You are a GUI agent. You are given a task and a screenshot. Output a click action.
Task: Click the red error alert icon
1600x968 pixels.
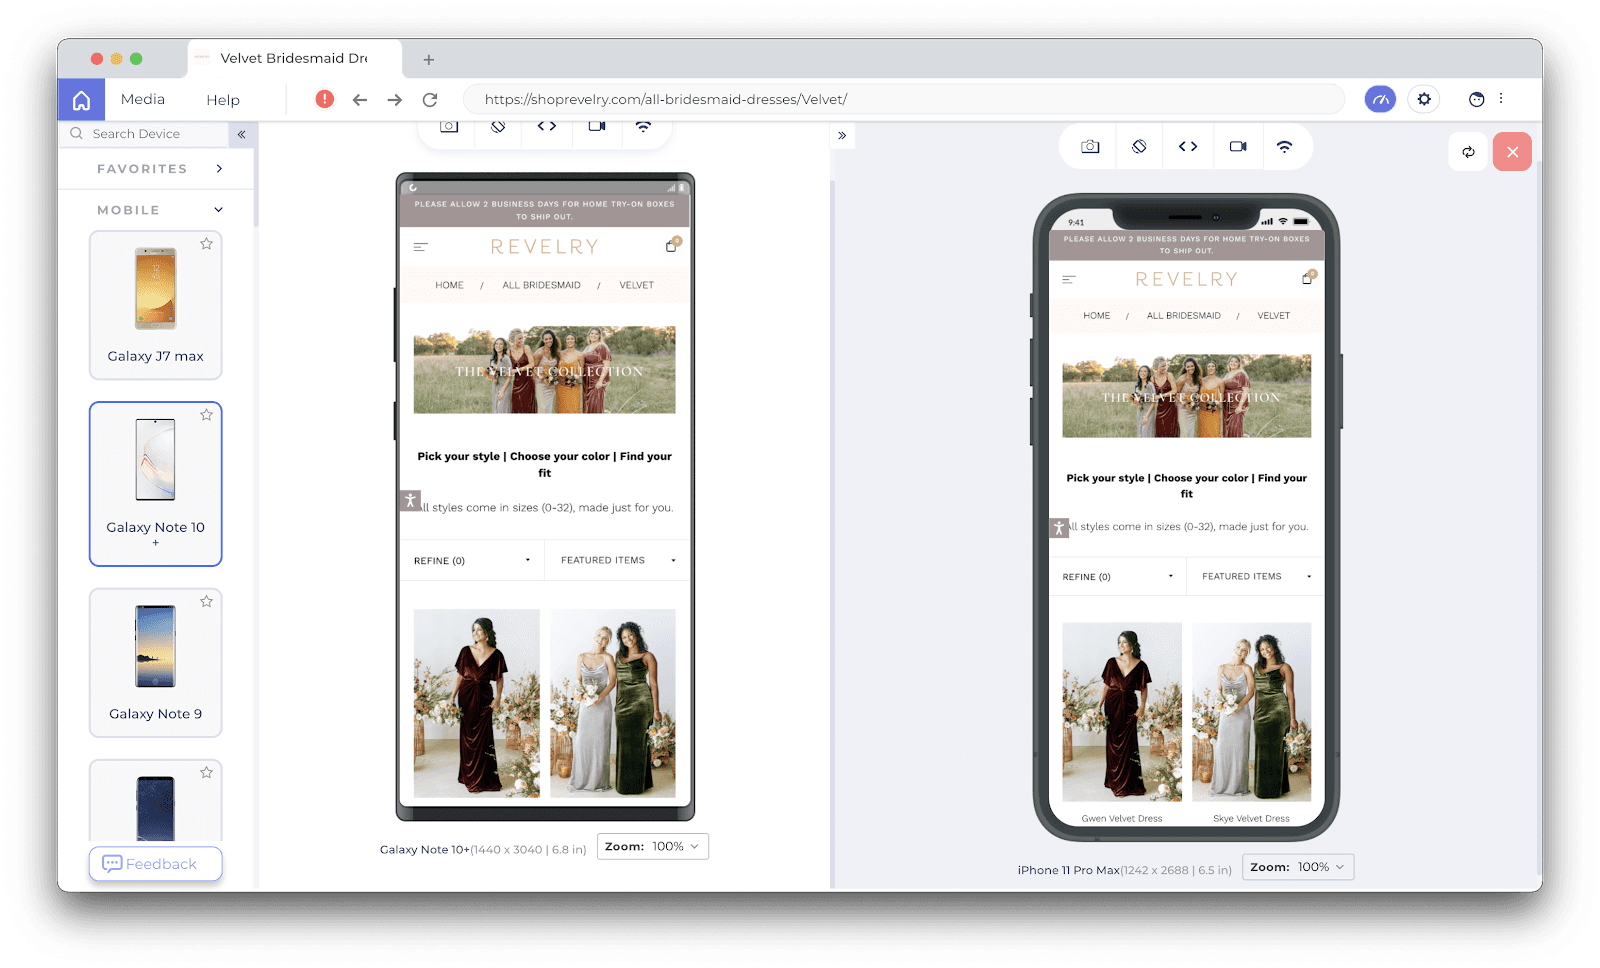point(325,99)
